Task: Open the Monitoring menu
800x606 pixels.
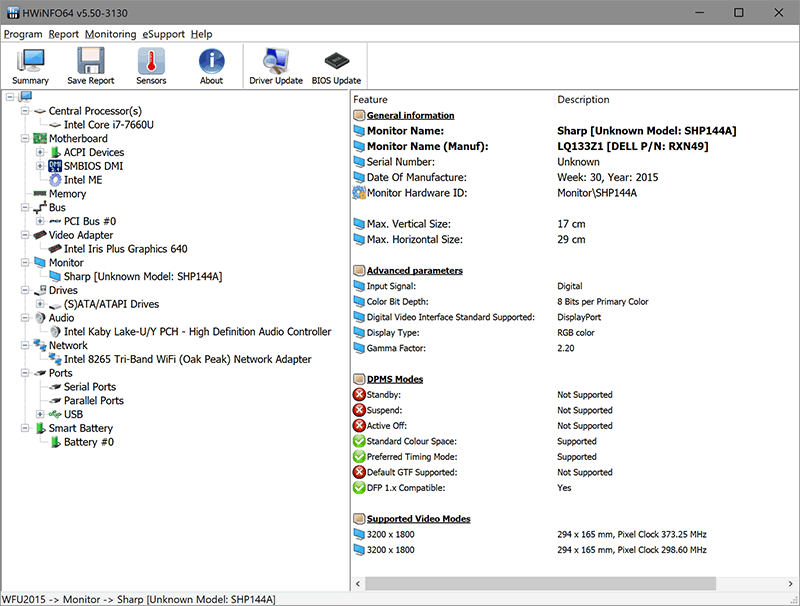Action: click(110, 34)
